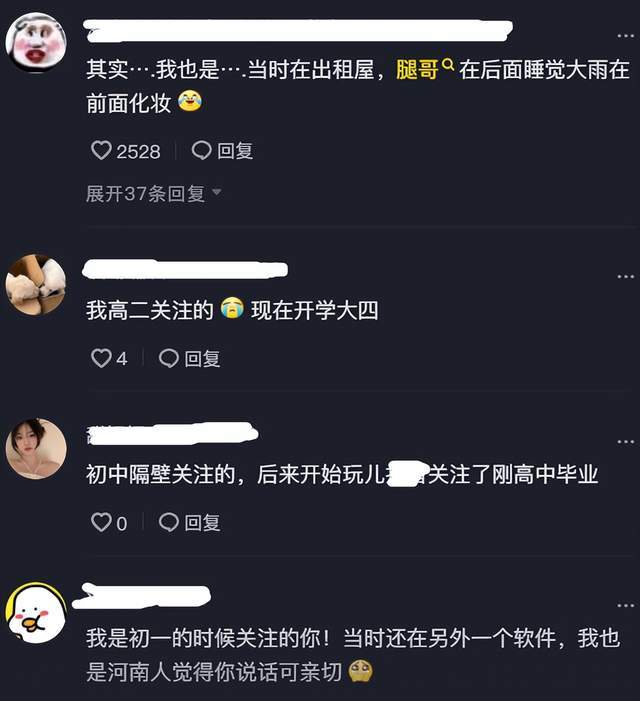Click the dropdown arrow beside 展开37条回复
640x701 pixels.
tap(216, 192)
